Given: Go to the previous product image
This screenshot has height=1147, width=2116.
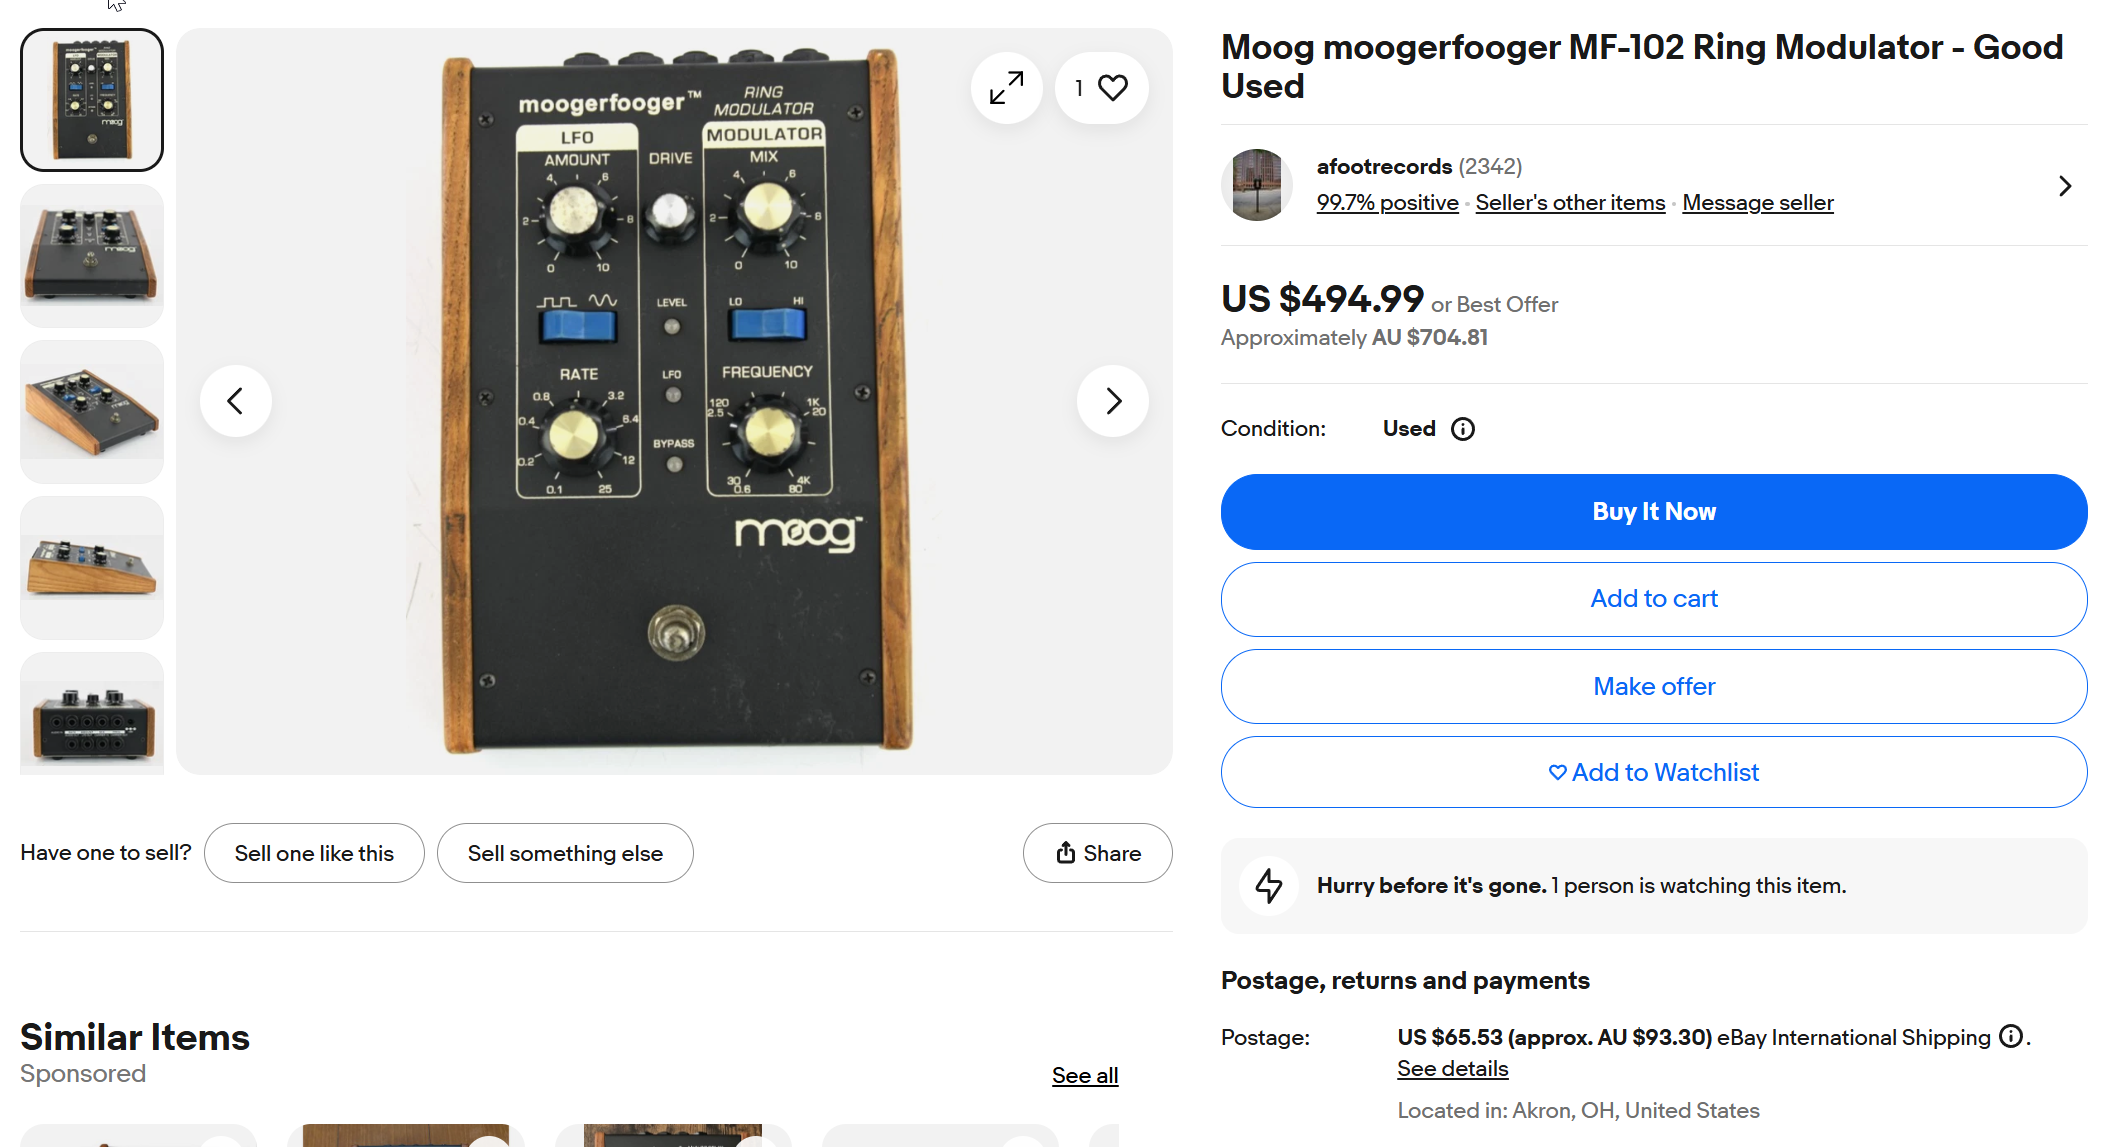Looking at the screenshot, I should point(236,401).
